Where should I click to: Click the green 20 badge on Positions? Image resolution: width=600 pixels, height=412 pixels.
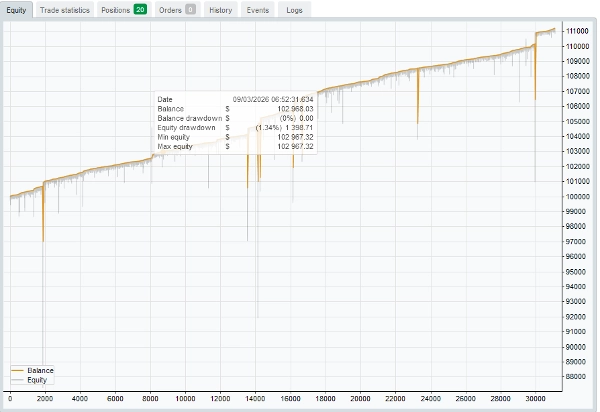pyautogui.click(x=140, y=10)
